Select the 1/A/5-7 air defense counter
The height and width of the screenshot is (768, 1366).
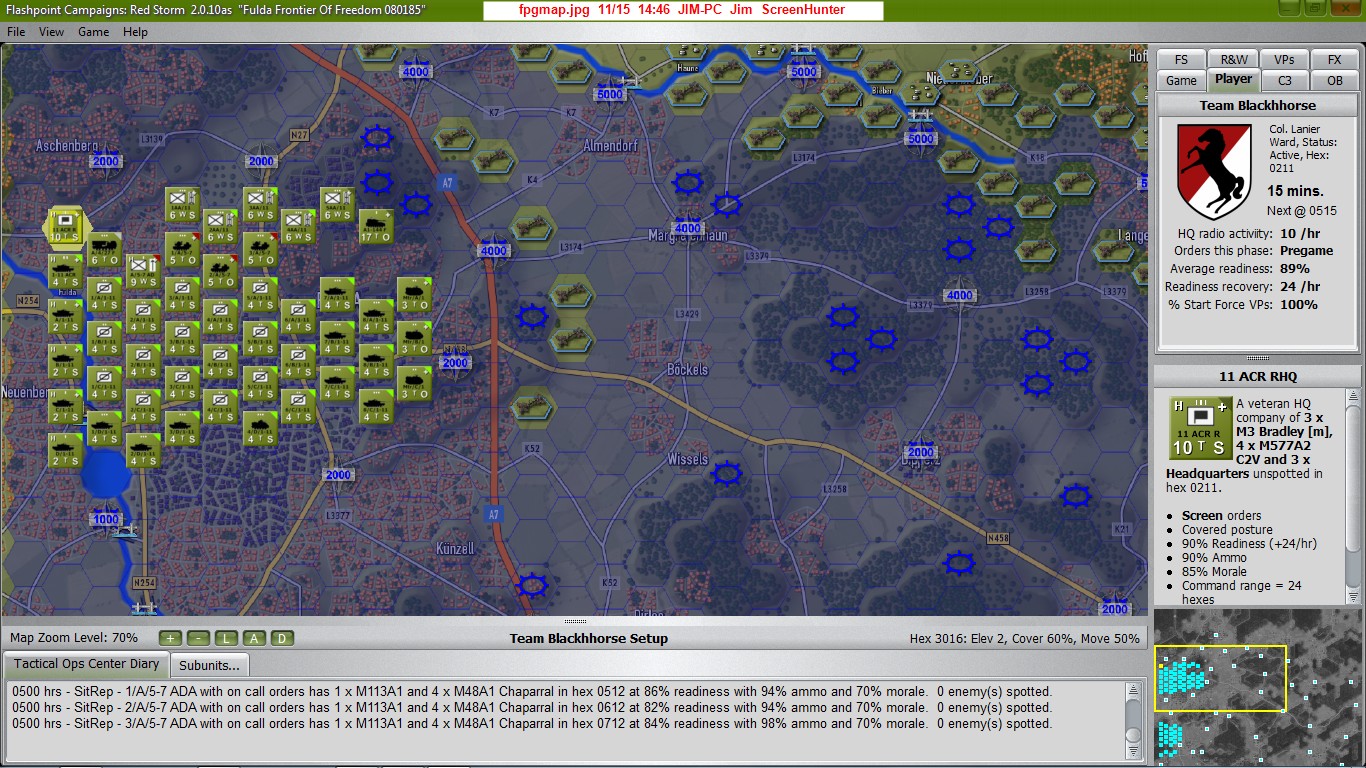tap(182, 249)
